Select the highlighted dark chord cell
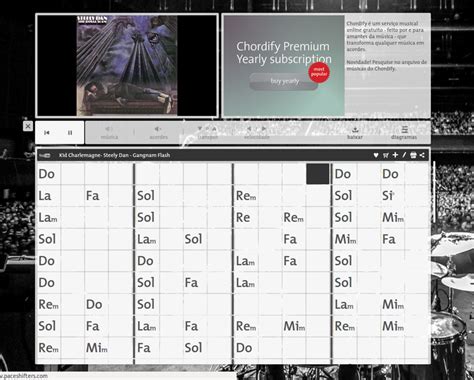 (318, 174)
